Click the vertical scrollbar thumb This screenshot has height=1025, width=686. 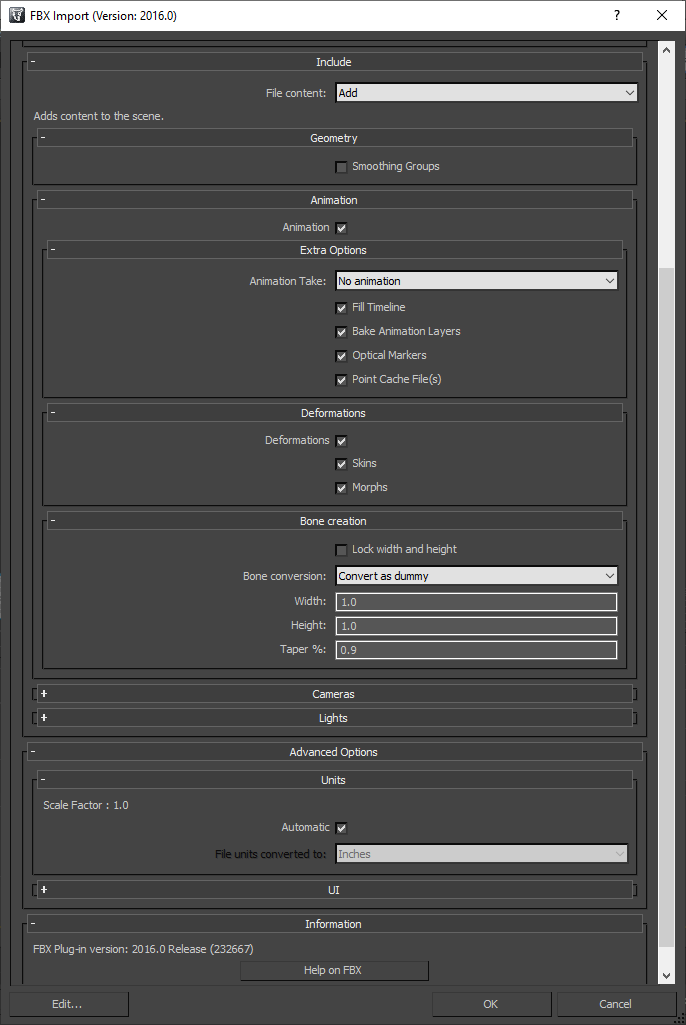666,608
